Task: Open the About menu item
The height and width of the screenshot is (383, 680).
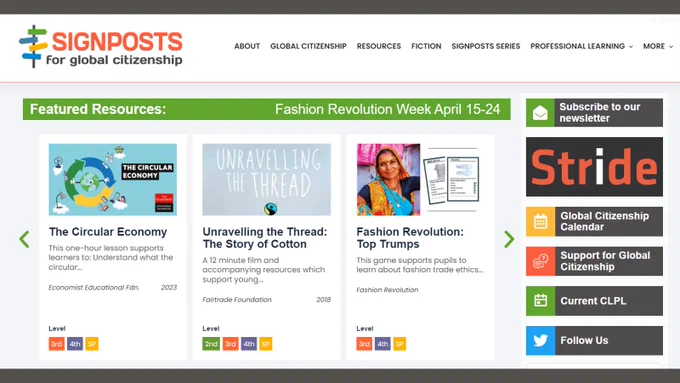Action: [247, 46]
